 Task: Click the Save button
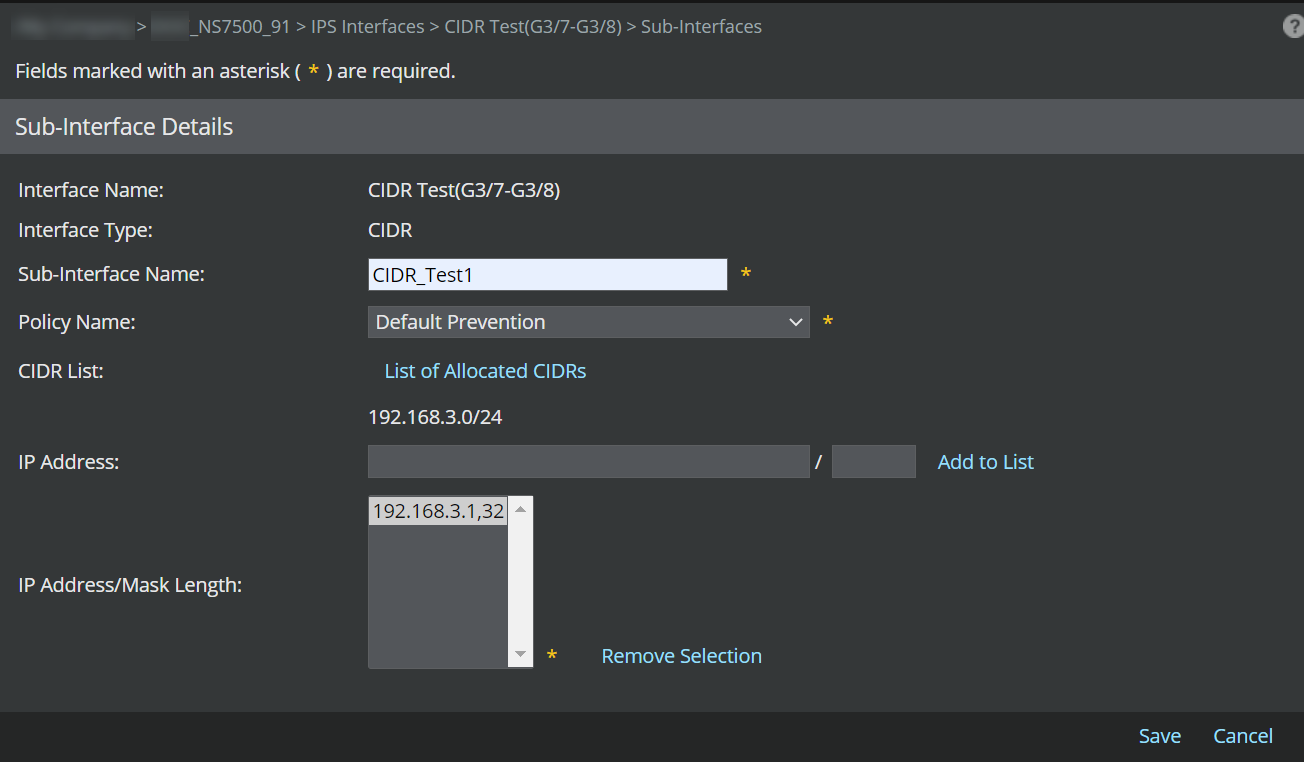pyautogui.click(x=1160, y=736)
